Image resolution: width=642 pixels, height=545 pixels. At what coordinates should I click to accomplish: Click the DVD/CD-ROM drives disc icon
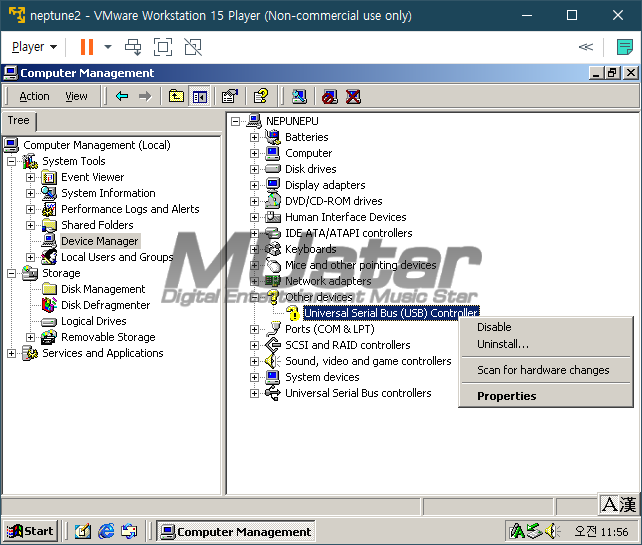273,201
